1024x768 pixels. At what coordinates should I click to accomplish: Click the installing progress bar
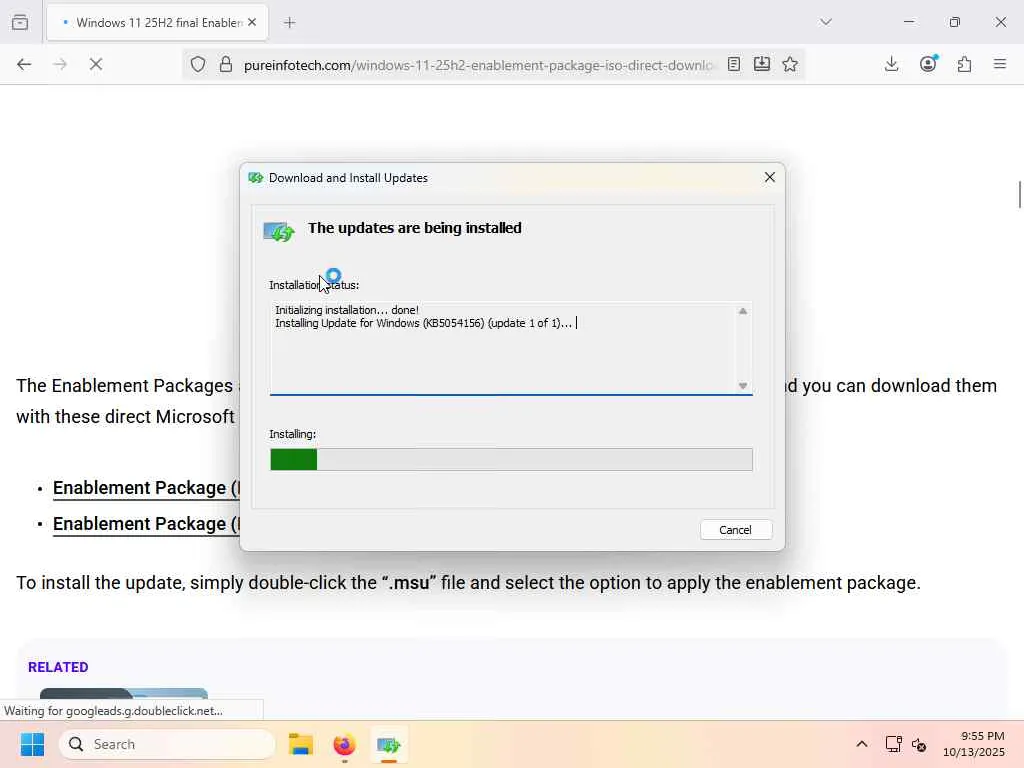pos(511,460)
